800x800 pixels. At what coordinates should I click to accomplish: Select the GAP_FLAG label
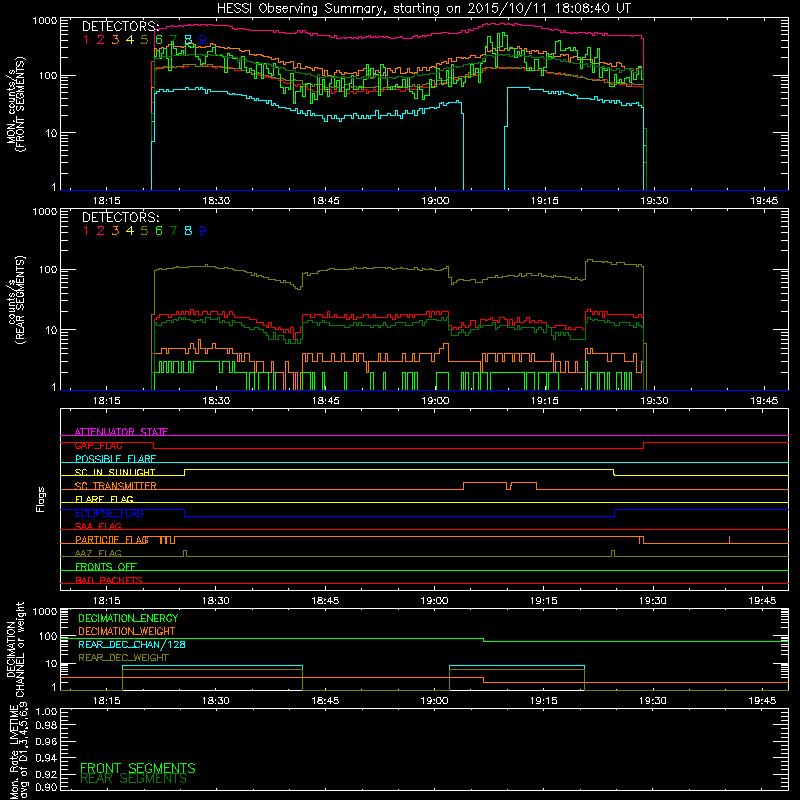pyautogui.click(x=98, y=445)
